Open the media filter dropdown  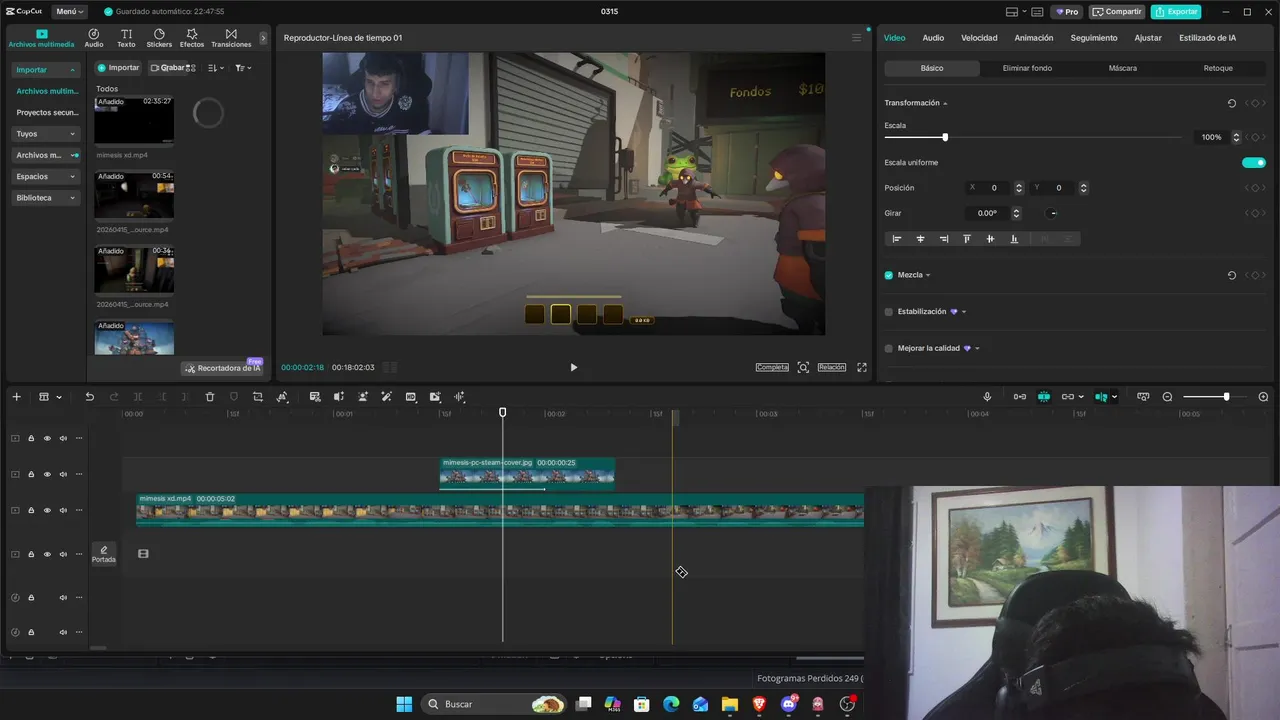243,68
